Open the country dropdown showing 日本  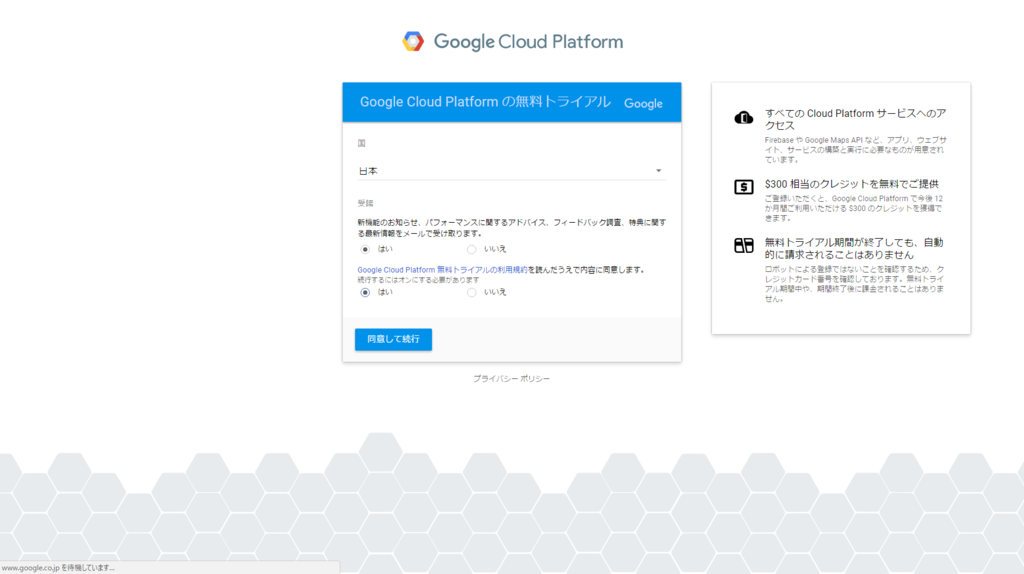coord(511,170)
